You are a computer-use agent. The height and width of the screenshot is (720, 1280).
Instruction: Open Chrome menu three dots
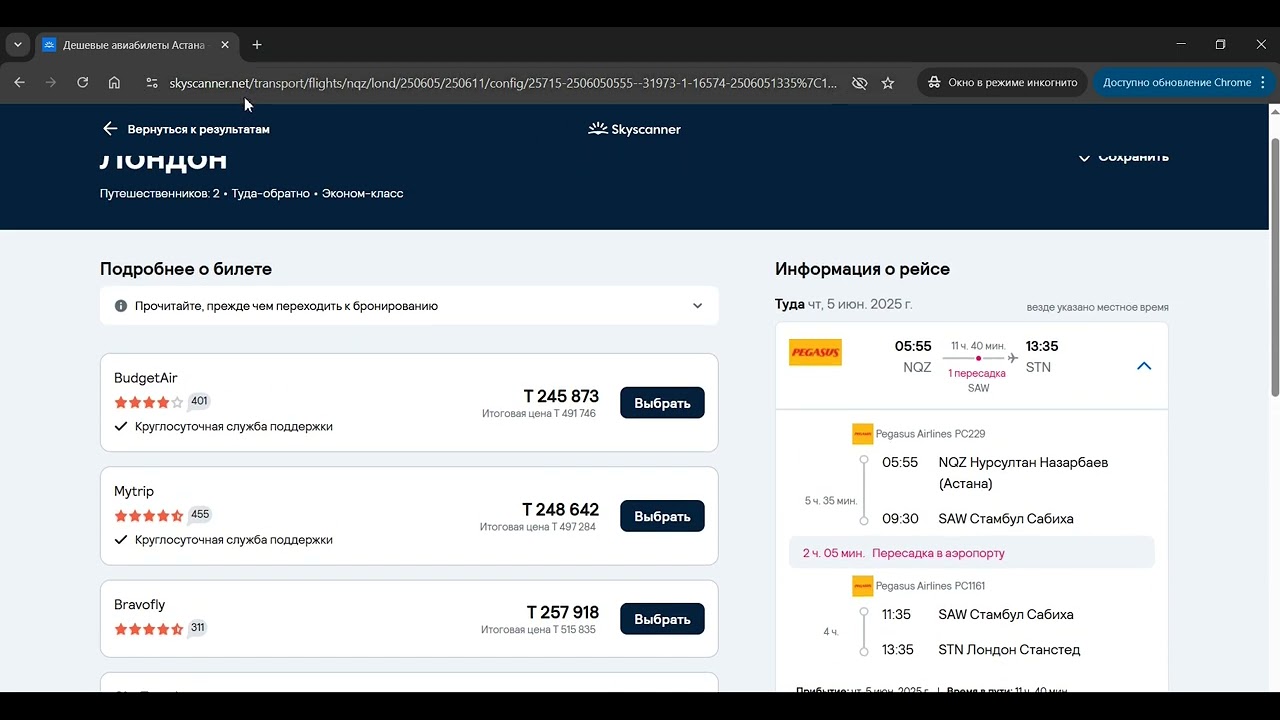pyautogui.click(x=1263, y=83)
